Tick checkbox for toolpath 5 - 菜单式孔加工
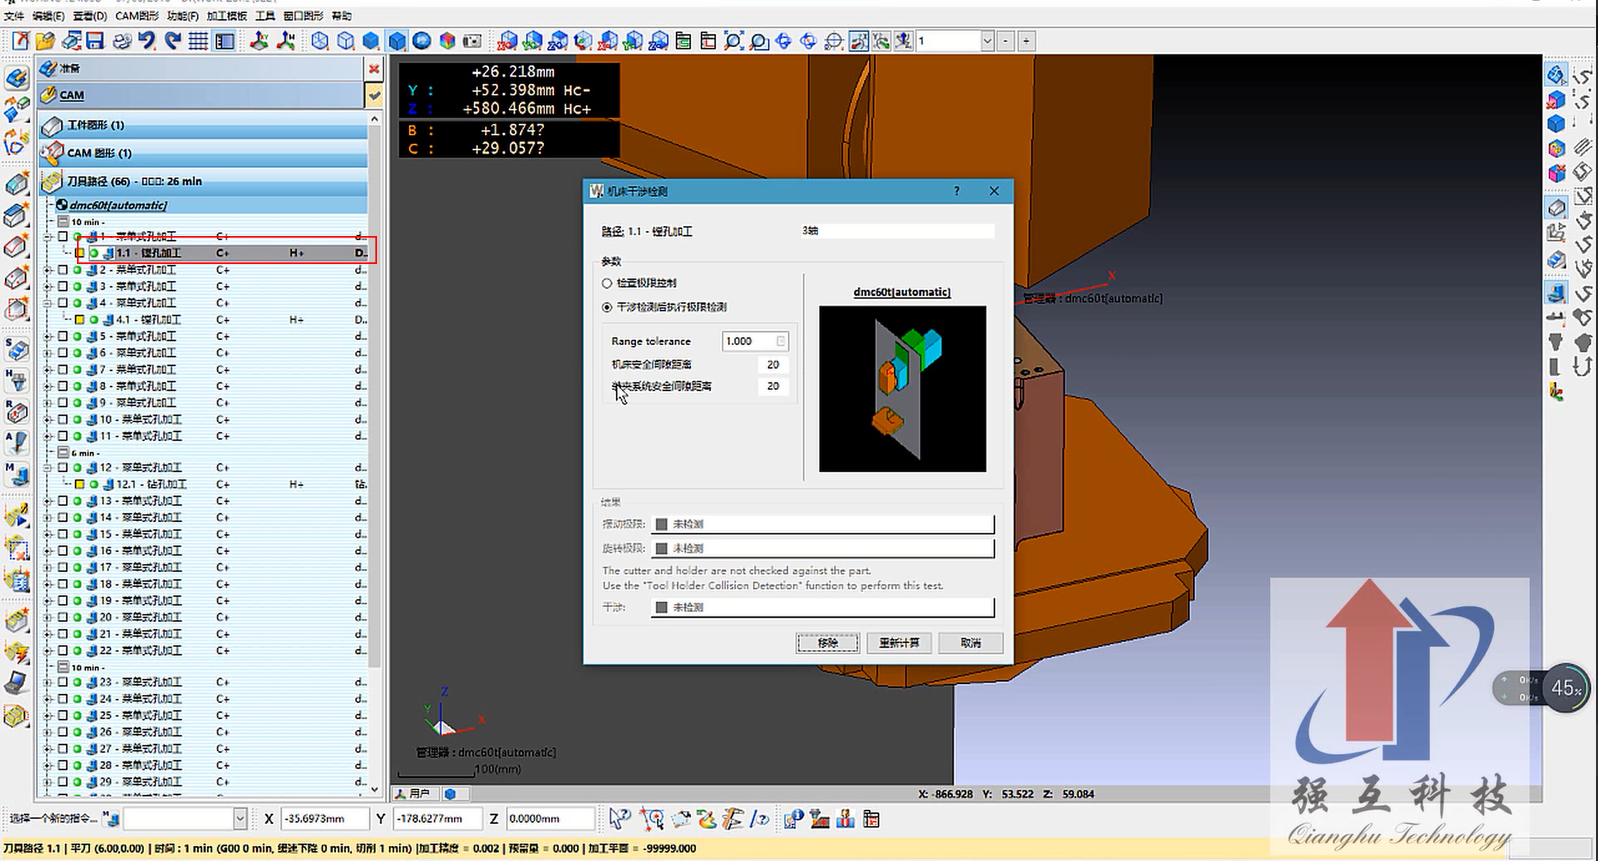Screen dimensions: 1598x861 [x=63, y=336]
